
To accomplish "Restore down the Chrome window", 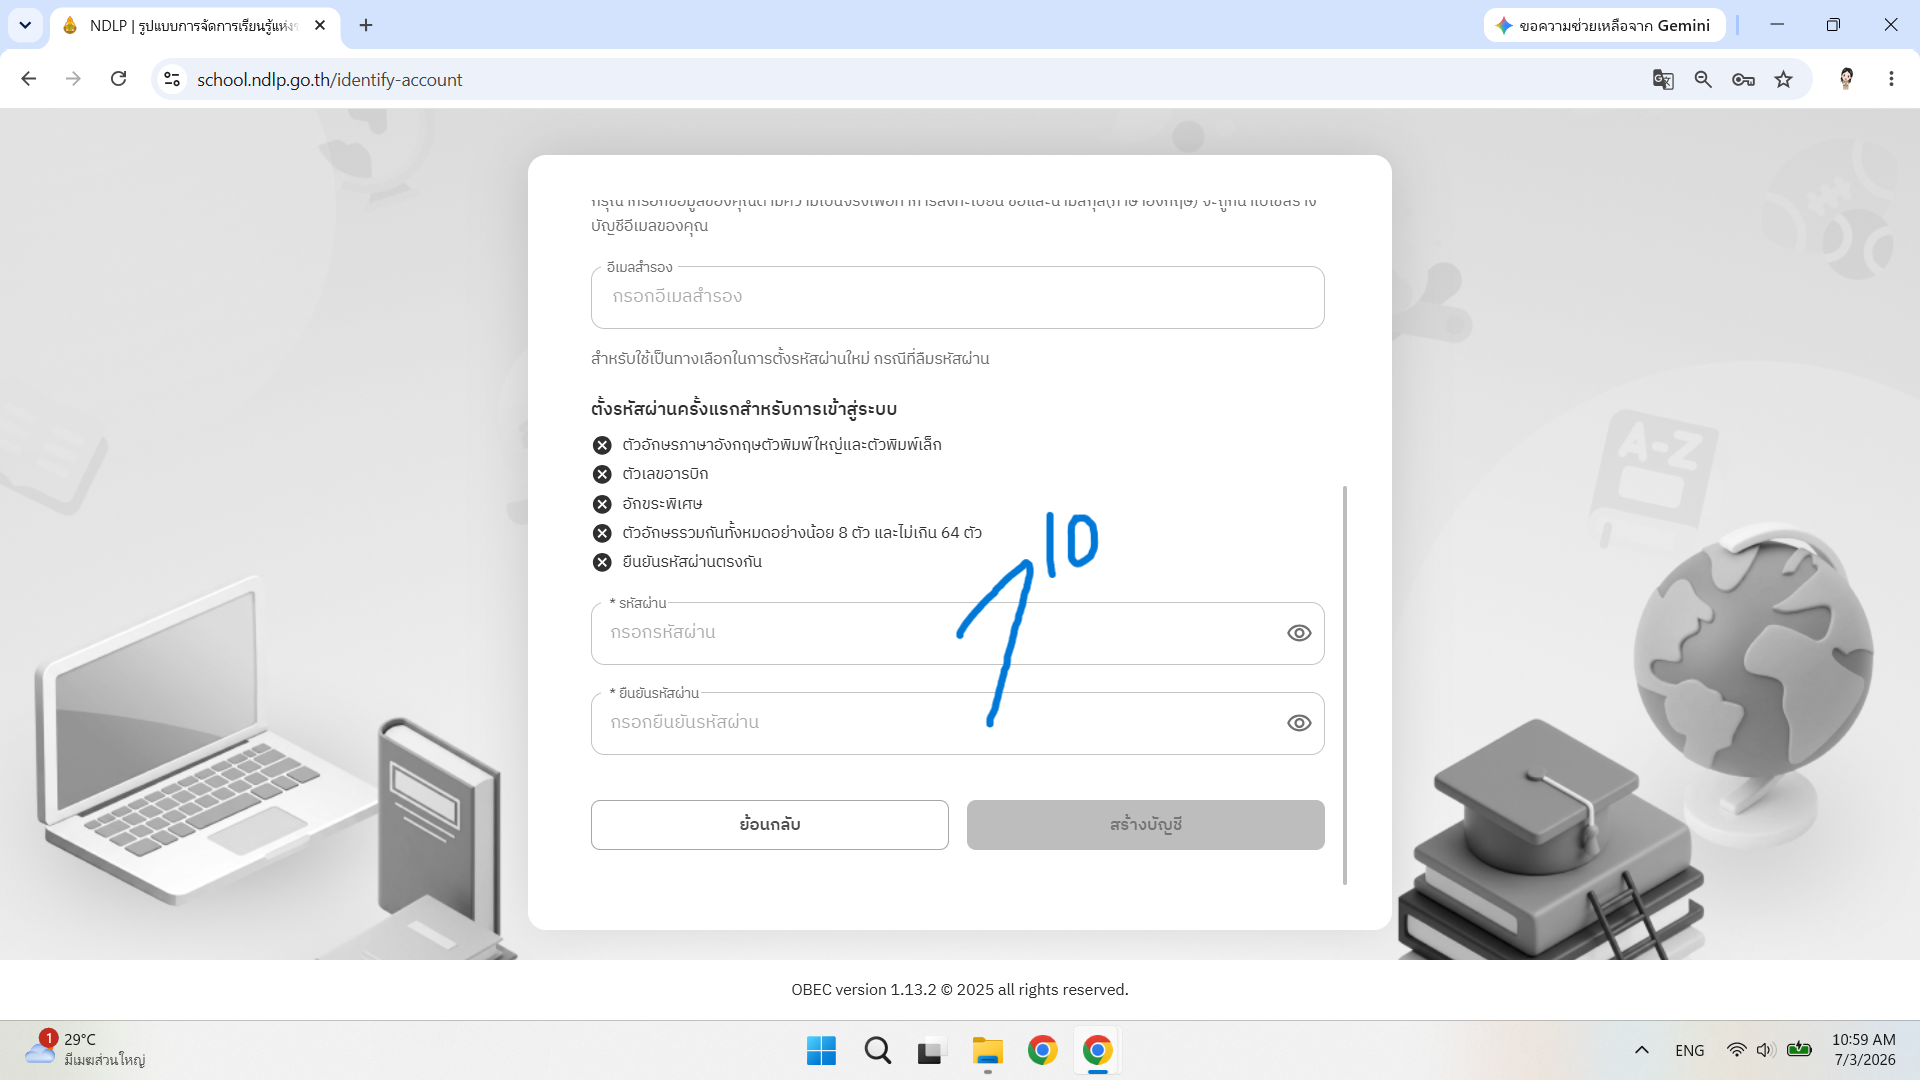I will click(1833, 25).
